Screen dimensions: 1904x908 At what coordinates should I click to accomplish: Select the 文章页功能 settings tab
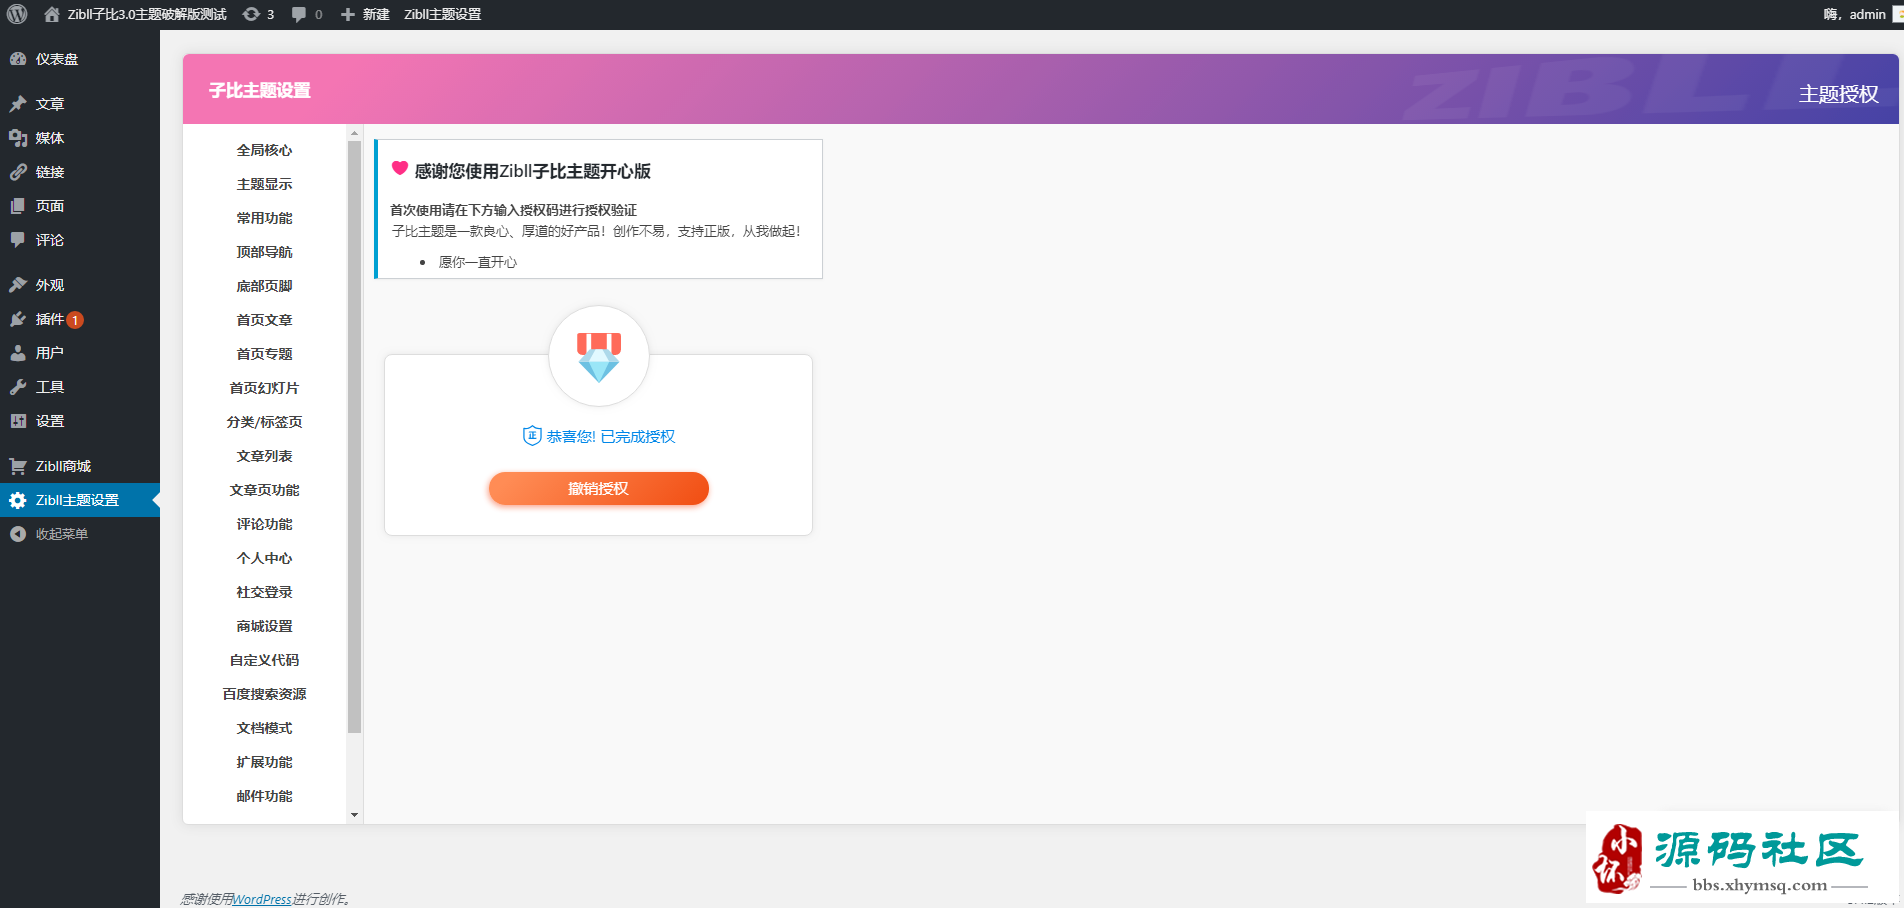[x=264, y=490]
